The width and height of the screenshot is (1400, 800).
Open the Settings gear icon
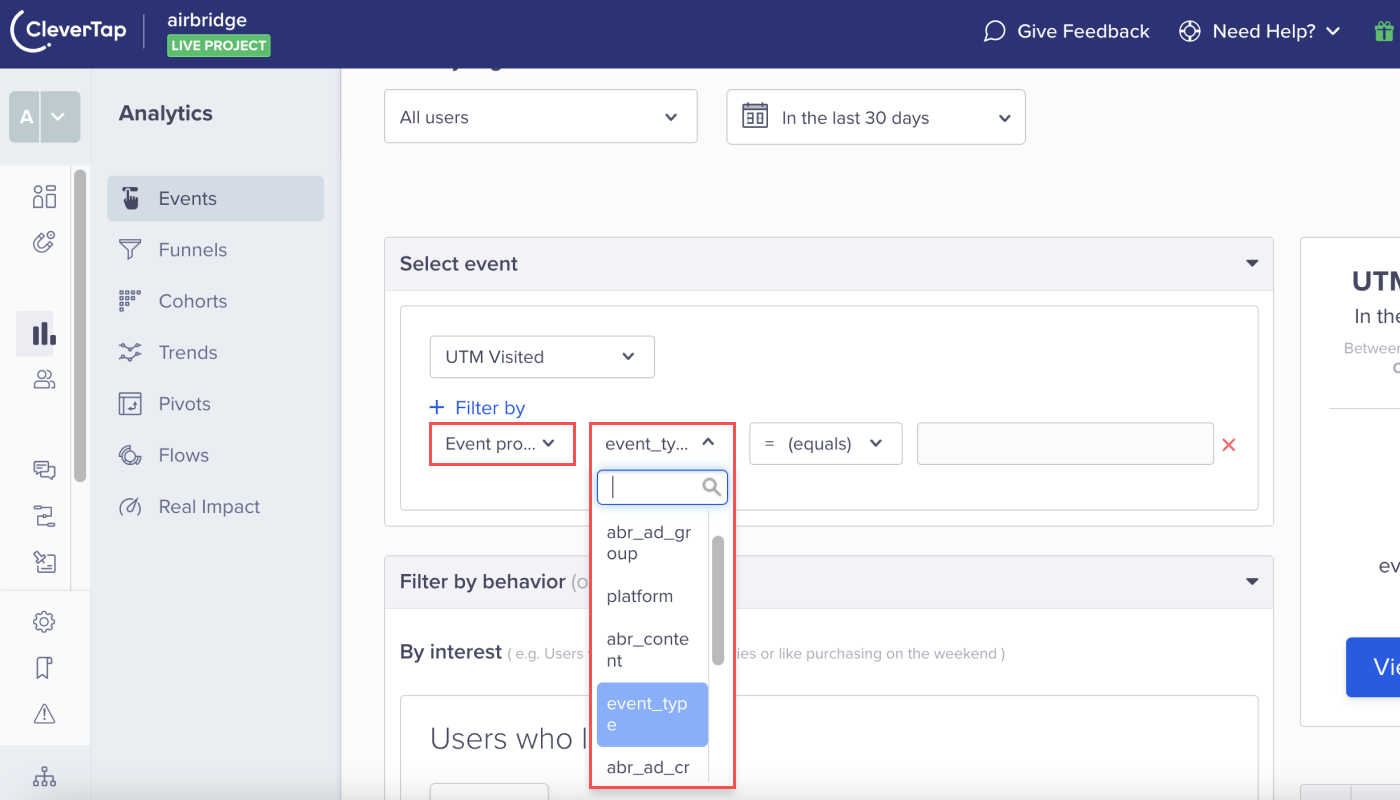(44, 622)
